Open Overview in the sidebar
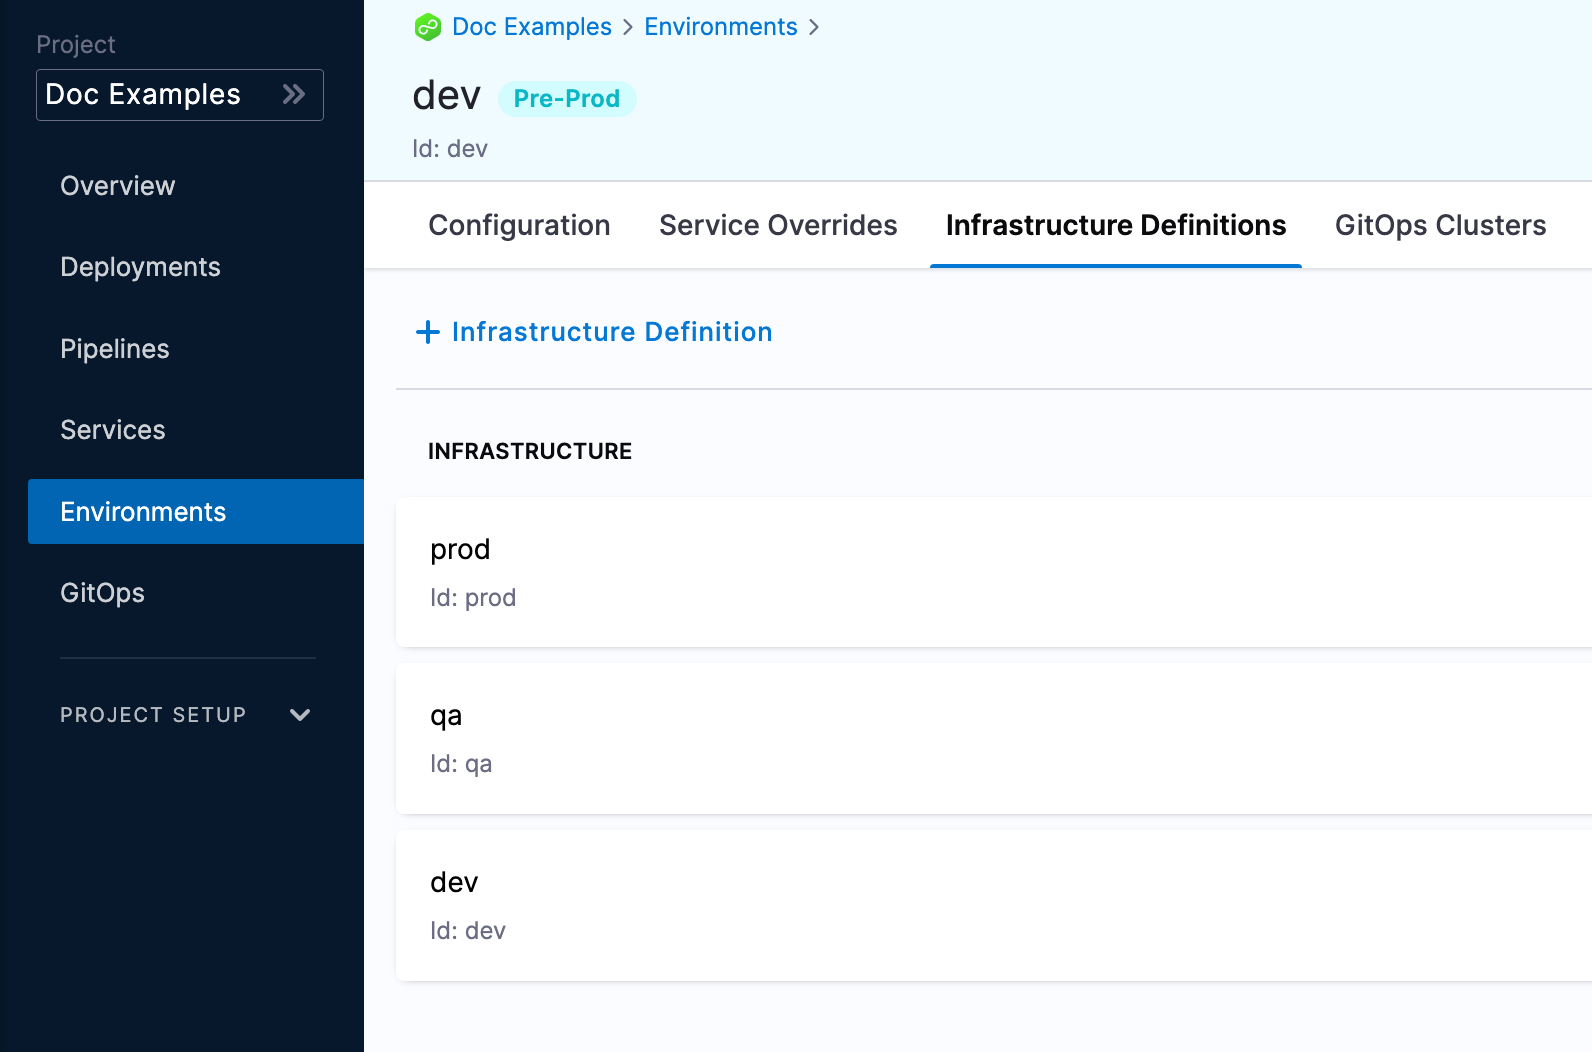The width and height of the screenshot is (1592, 1052). click(118, 186)
